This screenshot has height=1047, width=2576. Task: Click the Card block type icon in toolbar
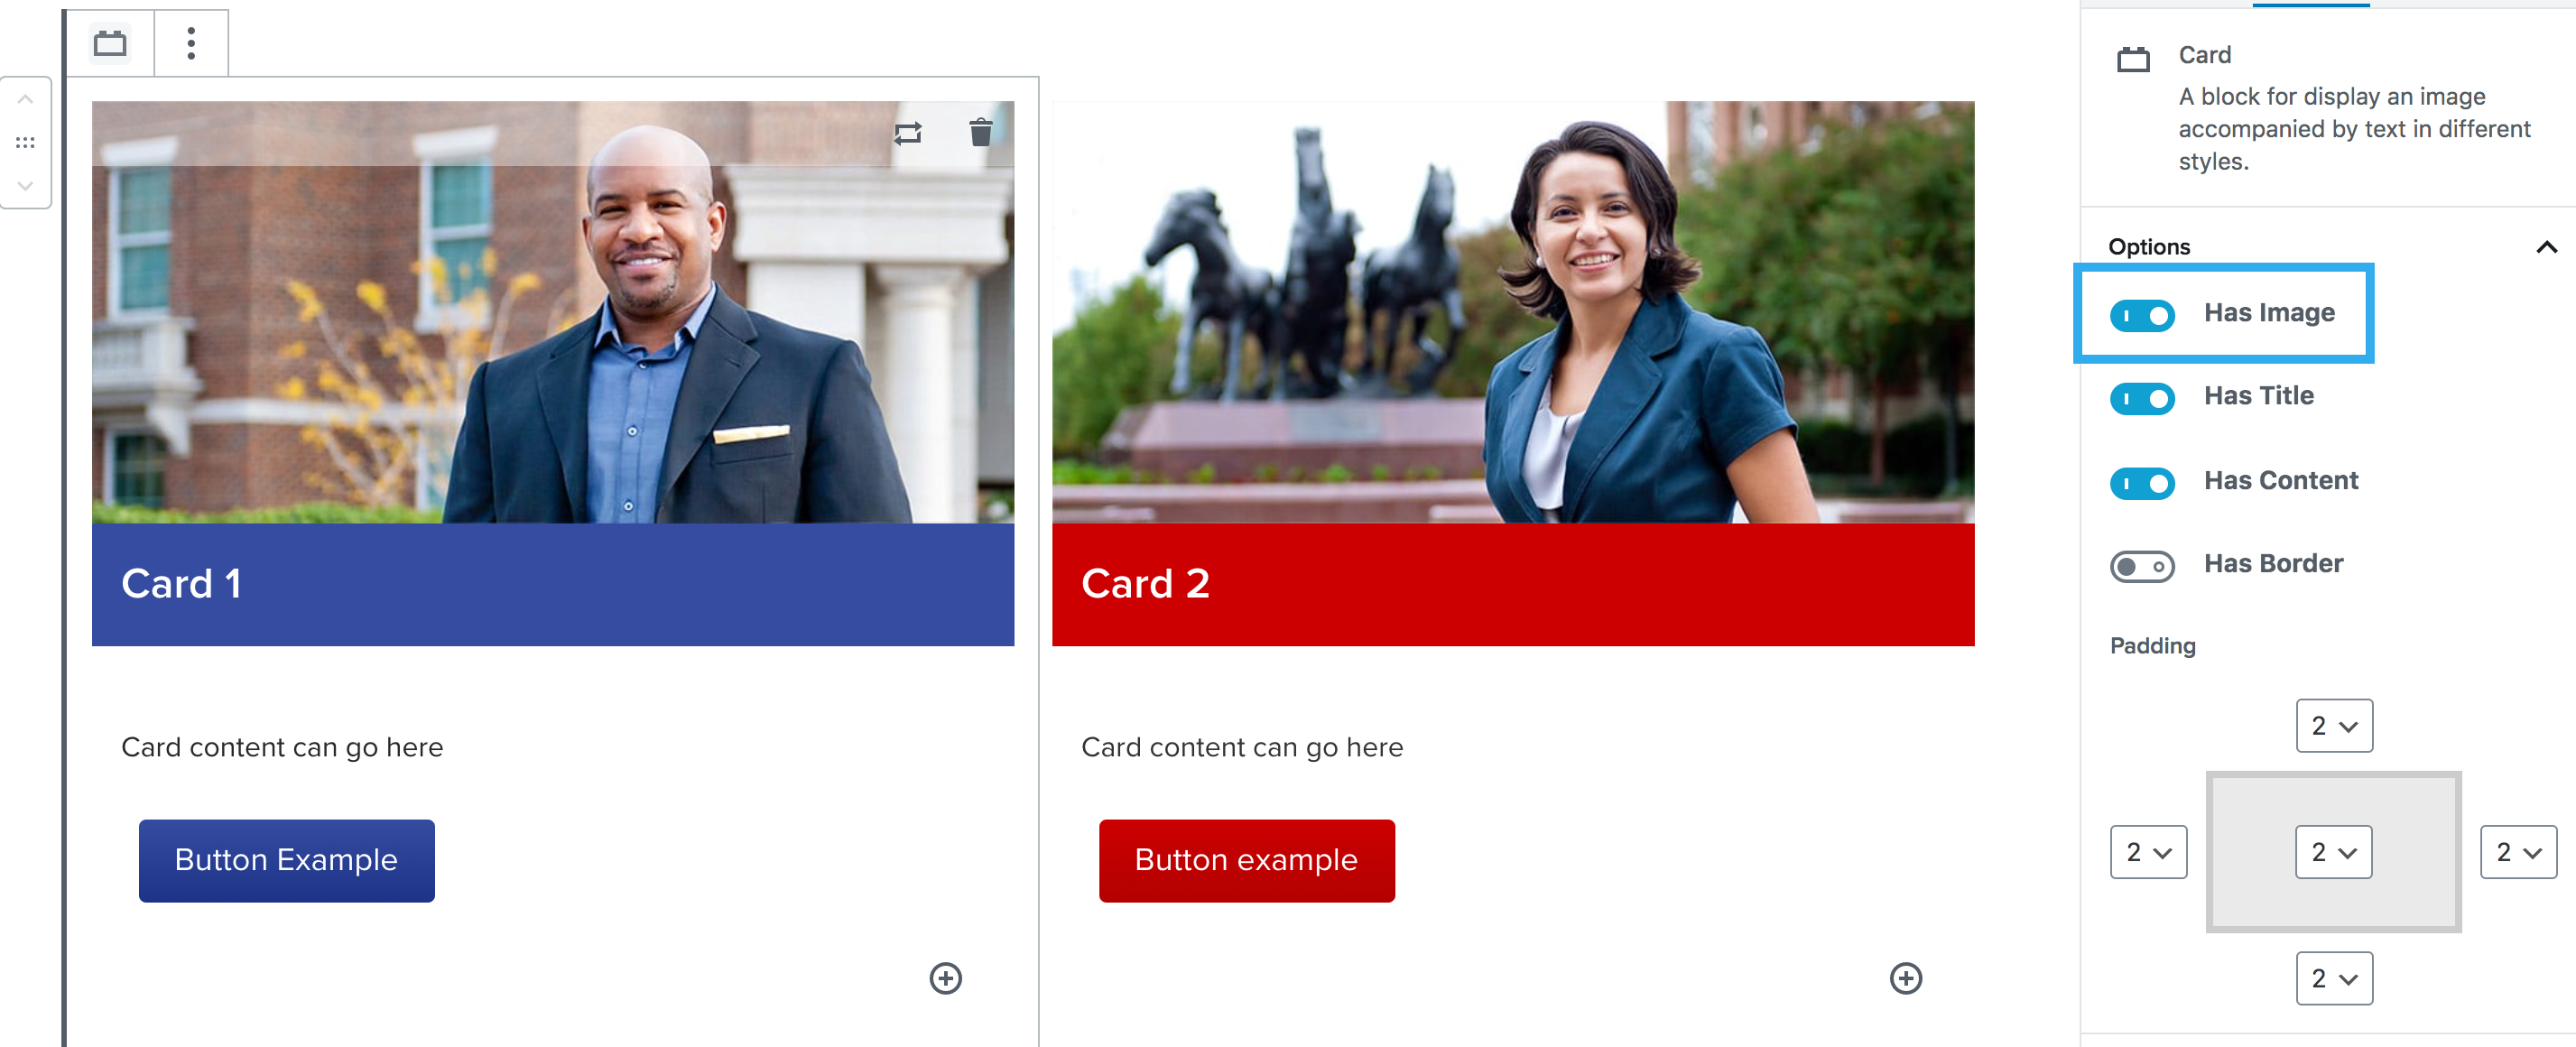(110, 44)
